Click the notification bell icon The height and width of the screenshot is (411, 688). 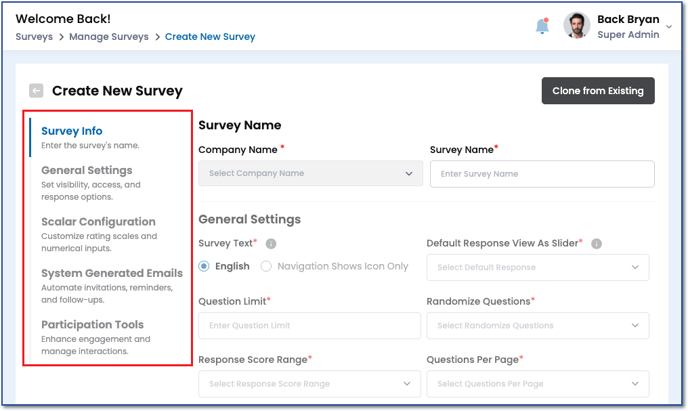(x=542, y=26)
